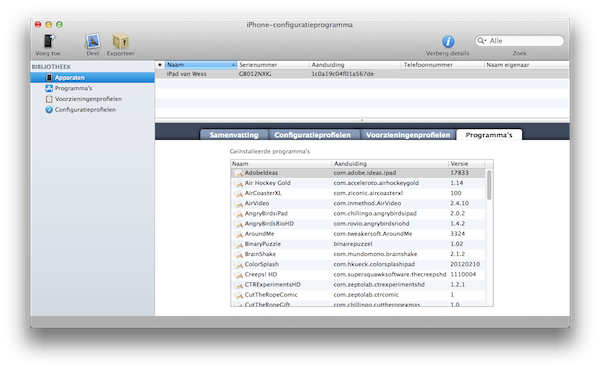
Task: Click the Exporteer box icon
Action: [x=121, y=41]
